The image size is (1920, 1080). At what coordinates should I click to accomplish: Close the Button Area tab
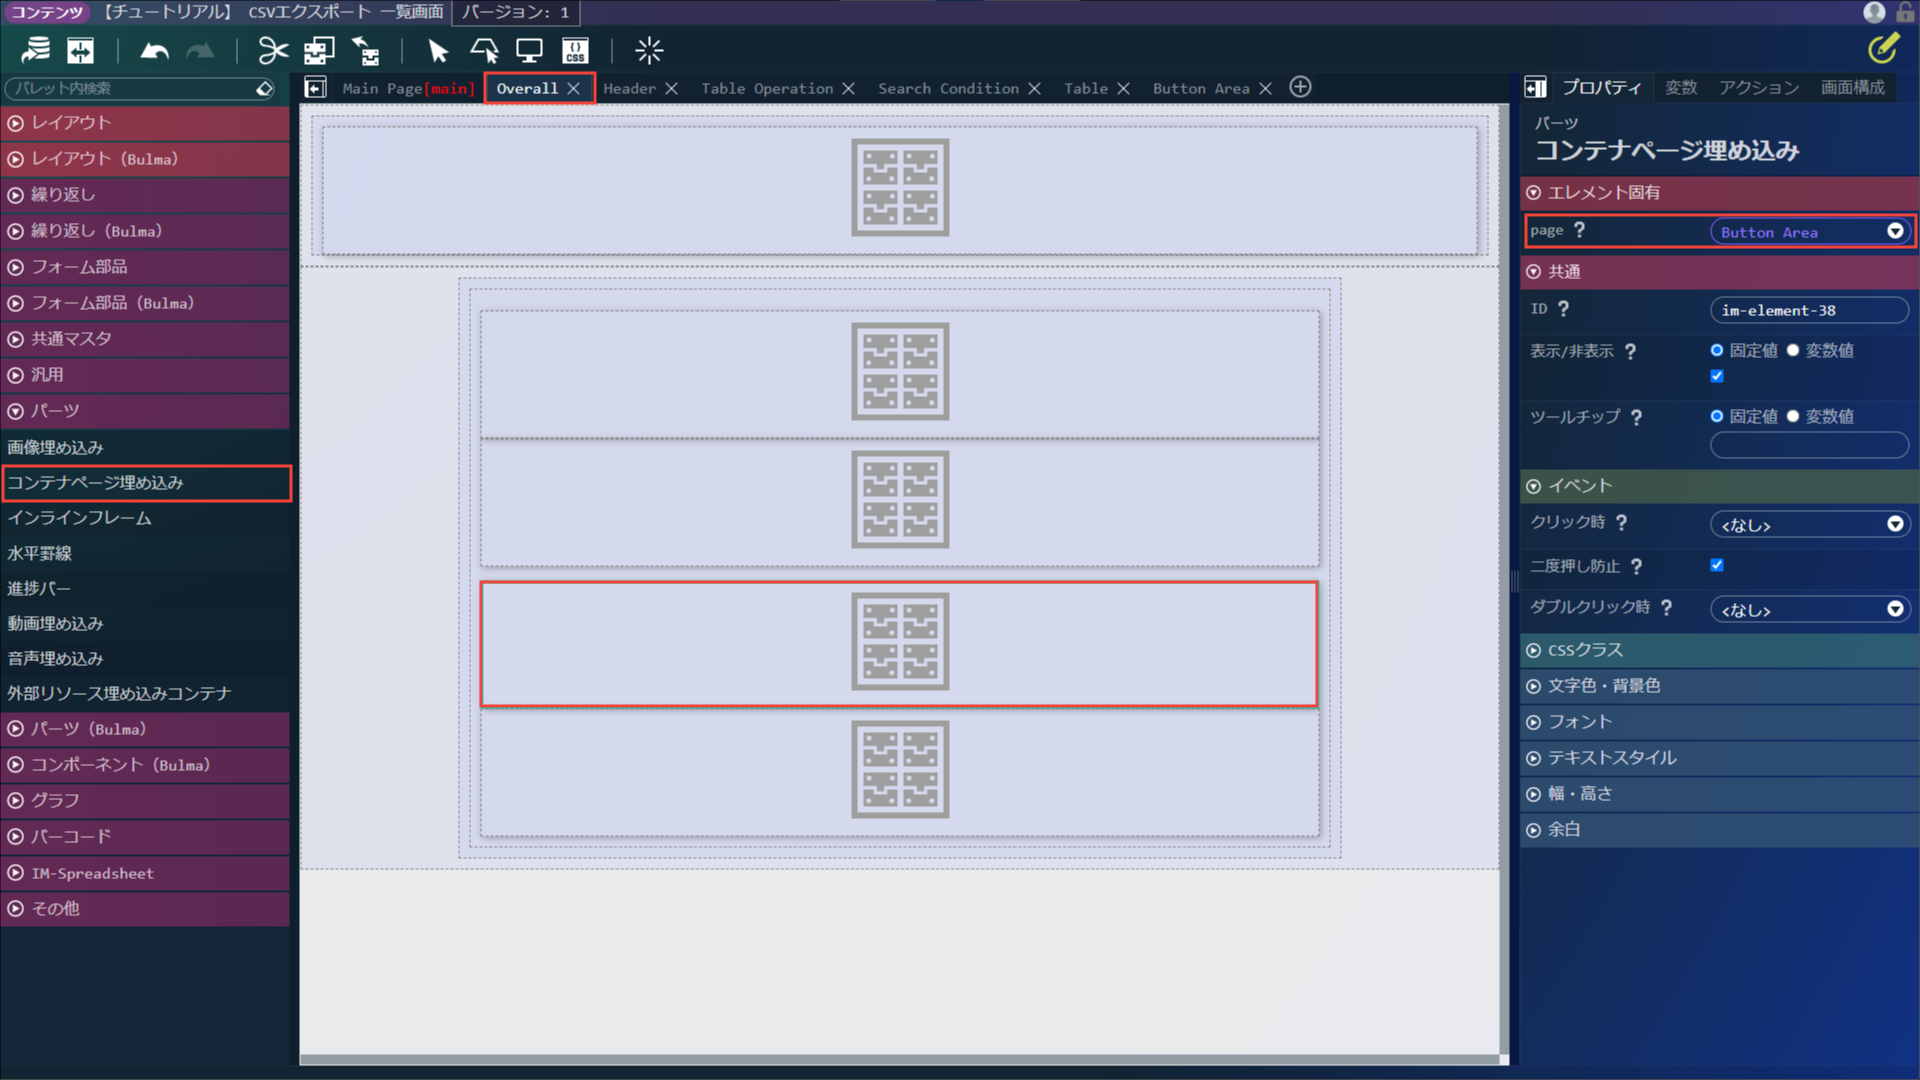click(1265, 88)
